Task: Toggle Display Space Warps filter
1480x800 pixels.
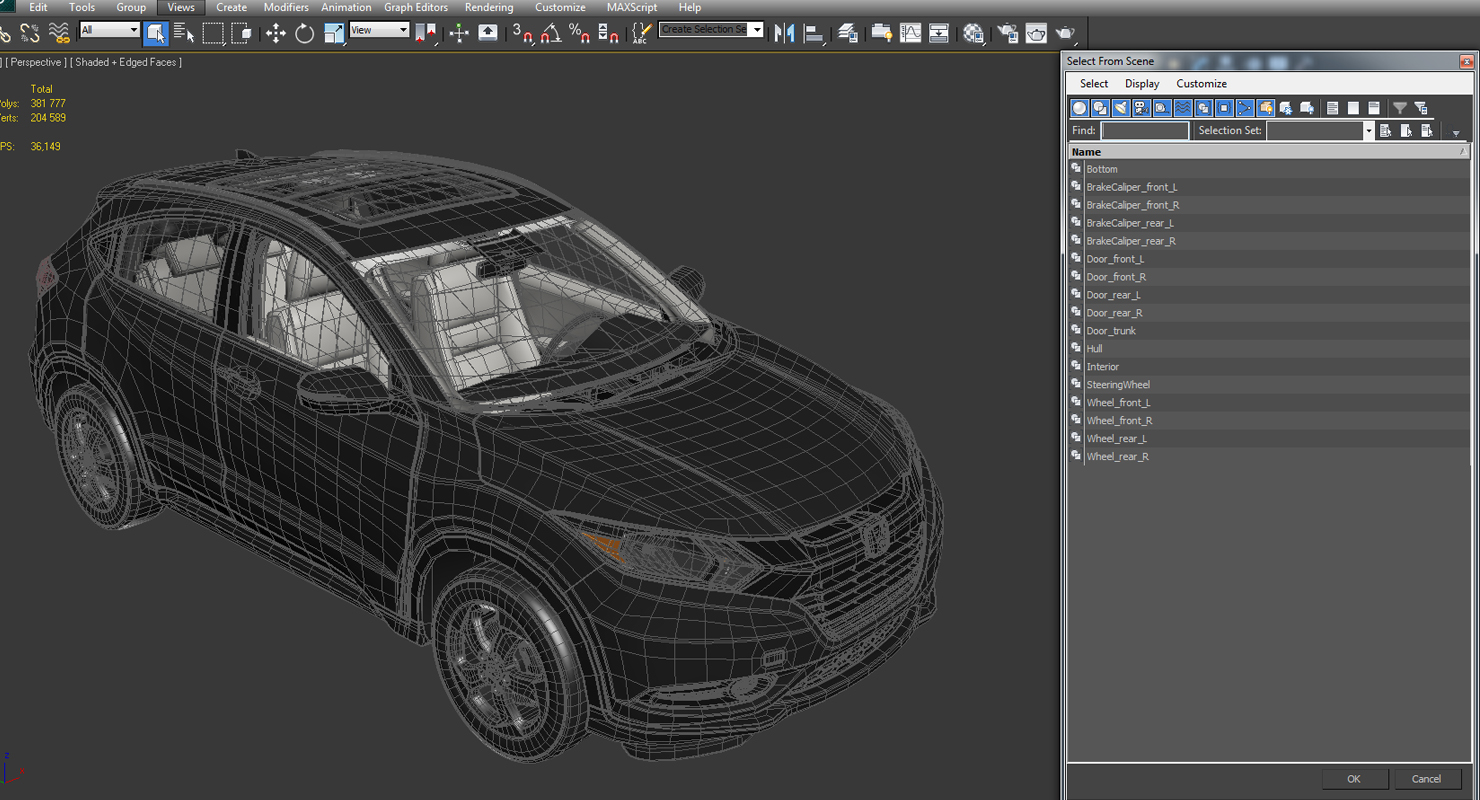Action: [x=1183, y=108]
